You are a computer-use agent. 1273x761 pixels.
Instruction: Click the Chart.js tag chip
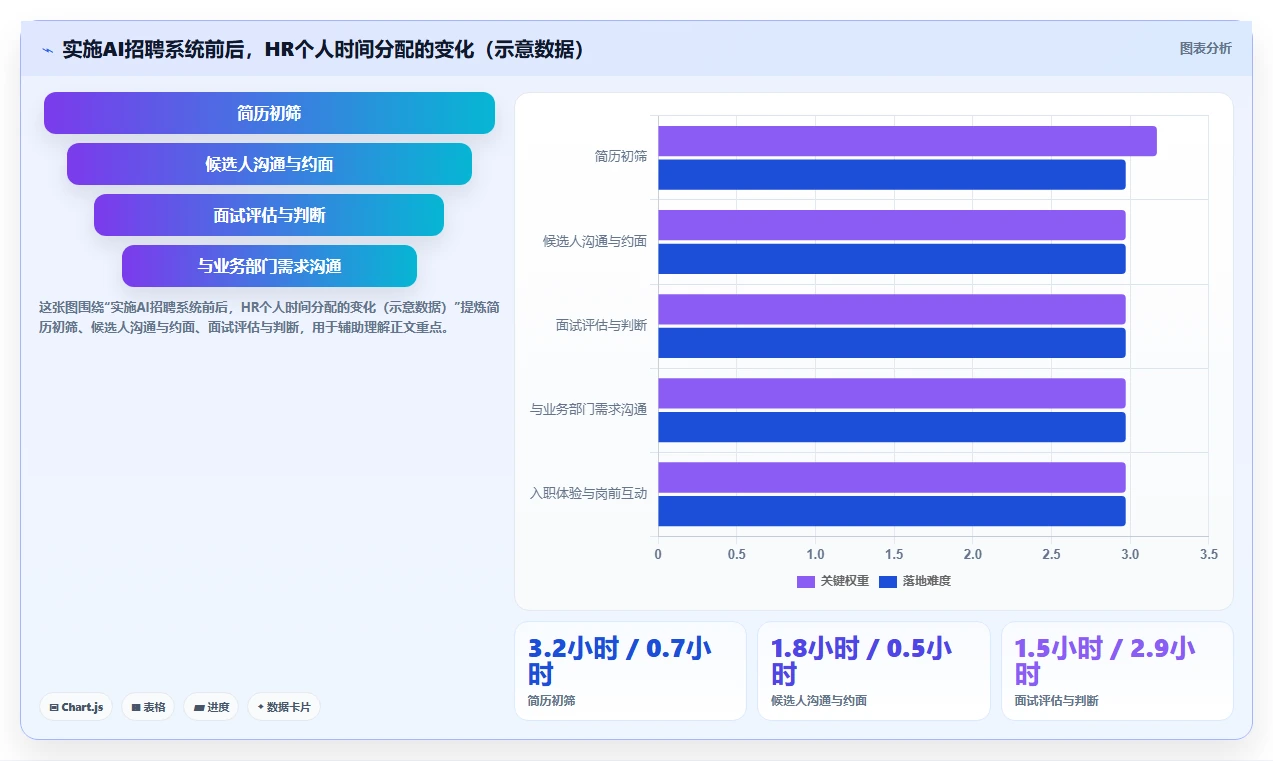point(77,707)
